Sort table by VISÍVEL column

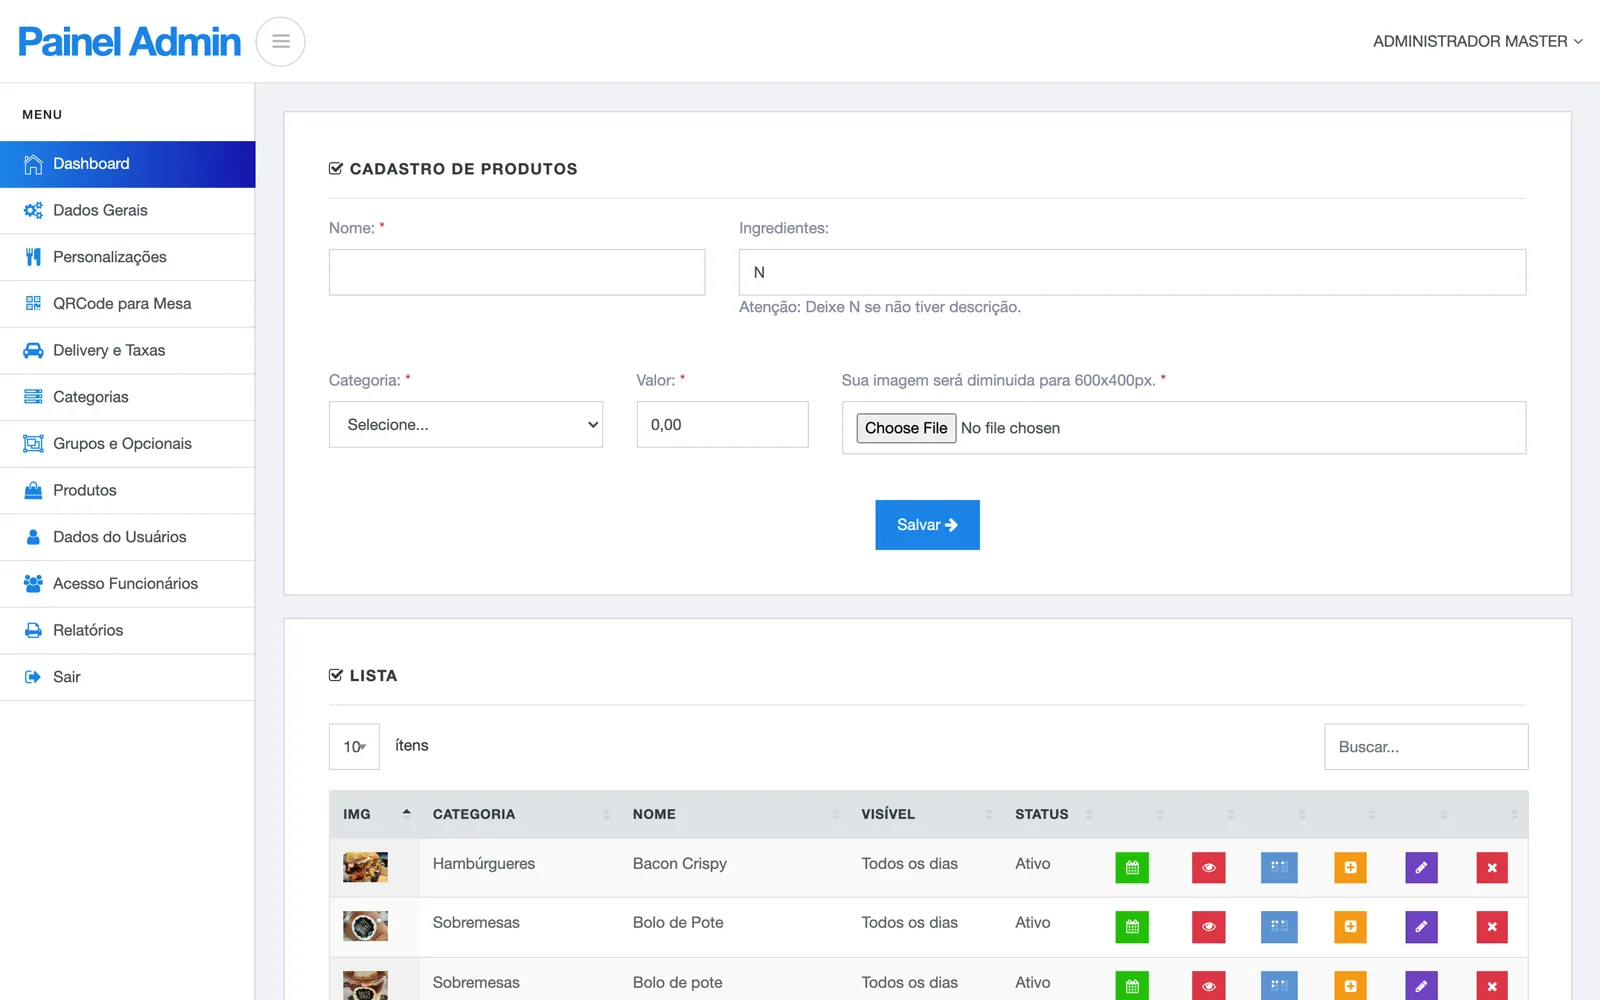coord(926,814)
